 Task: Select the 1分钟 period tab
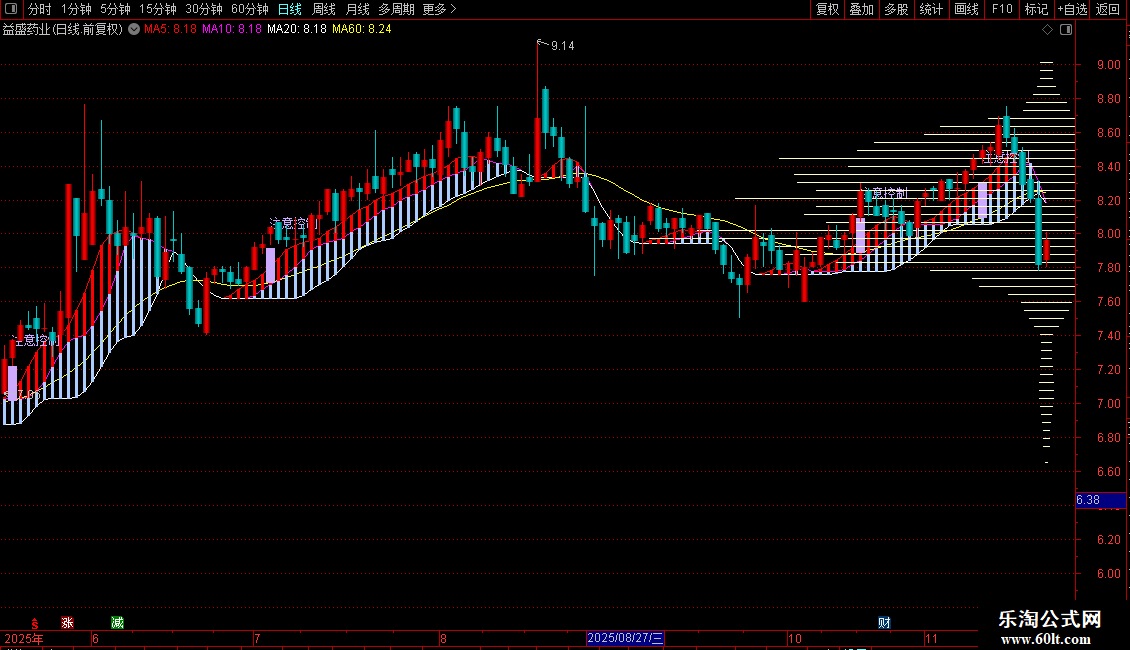point(76,9)
